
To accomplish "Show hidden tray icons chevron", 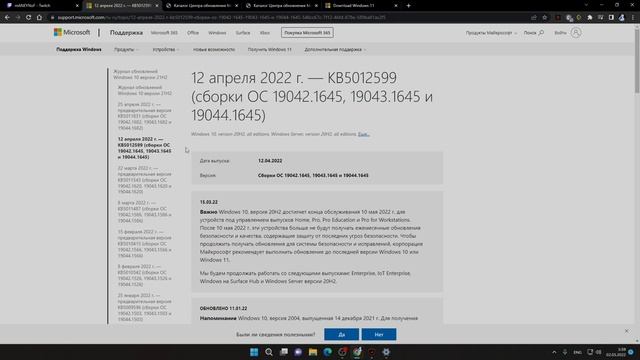I will (x=554, y=352).
